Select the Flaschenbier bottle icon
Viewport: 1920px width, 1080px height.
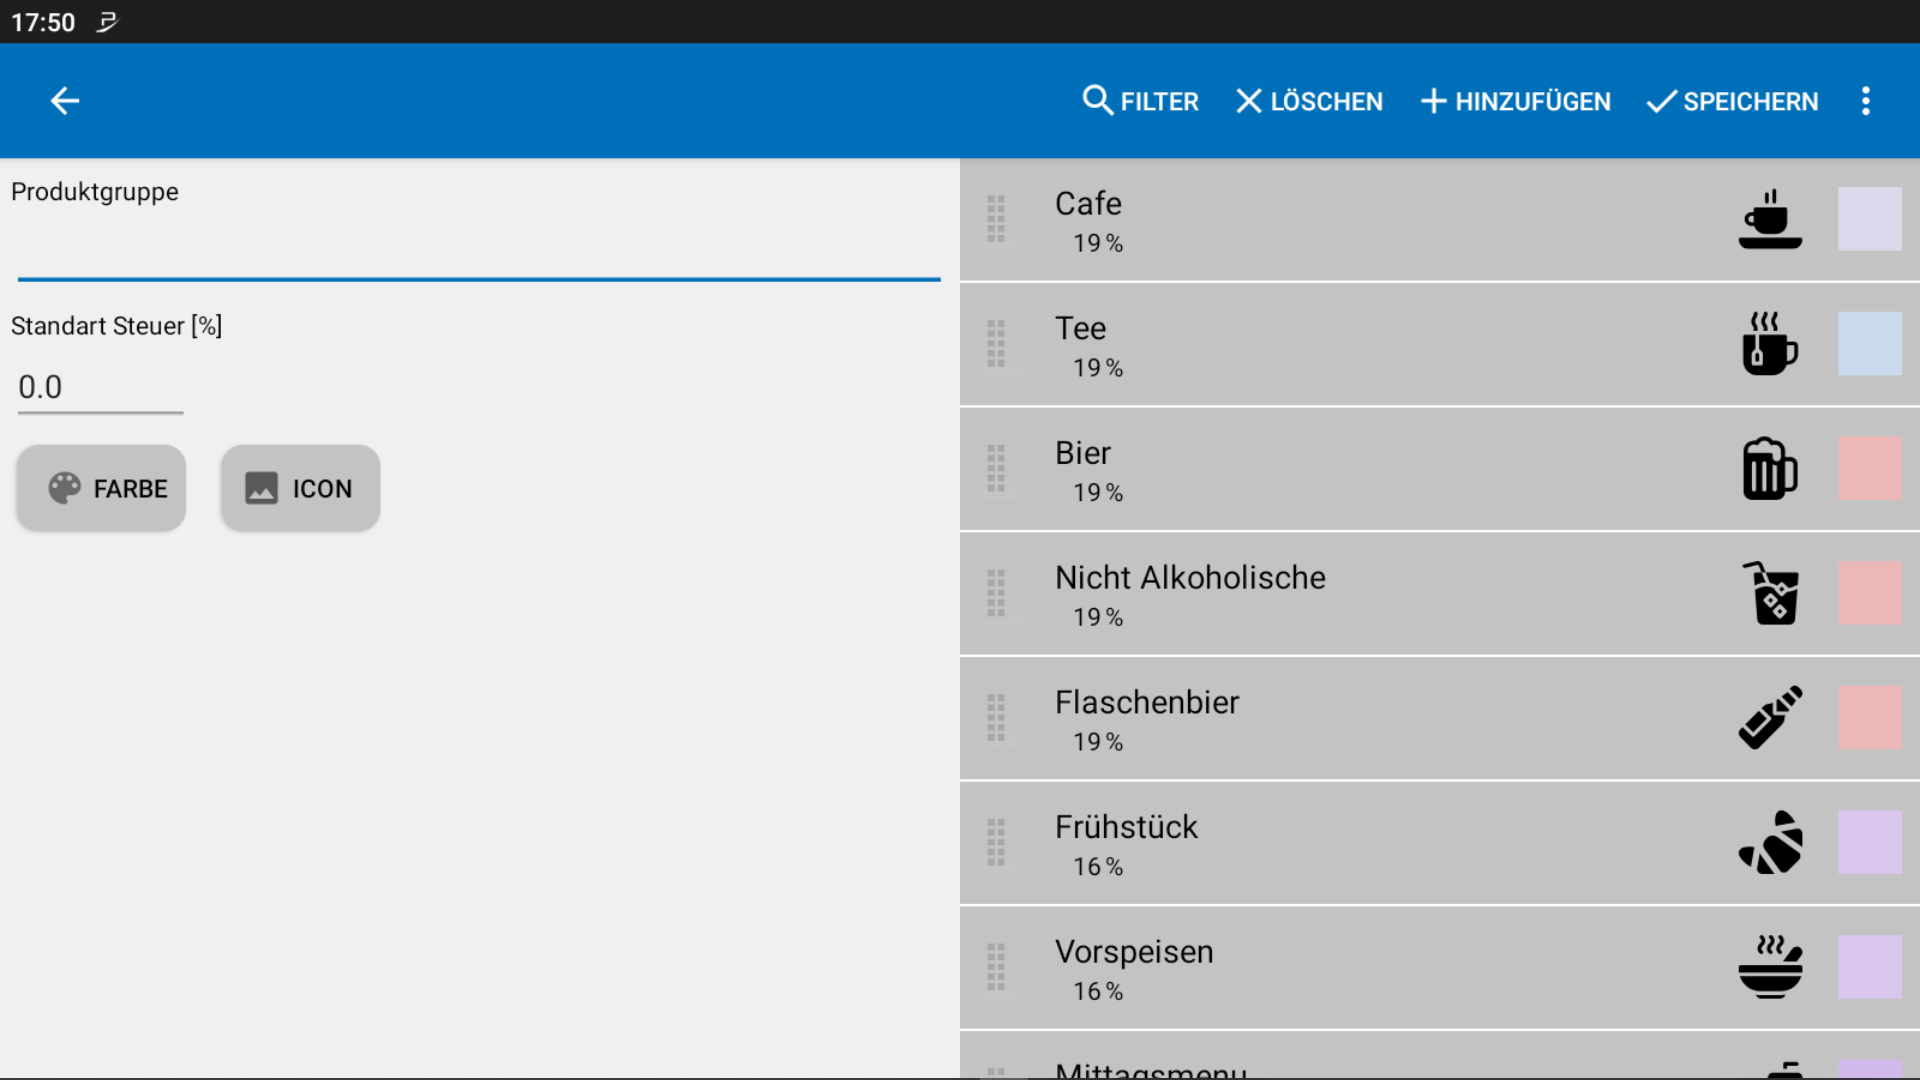pos(1771,717)
